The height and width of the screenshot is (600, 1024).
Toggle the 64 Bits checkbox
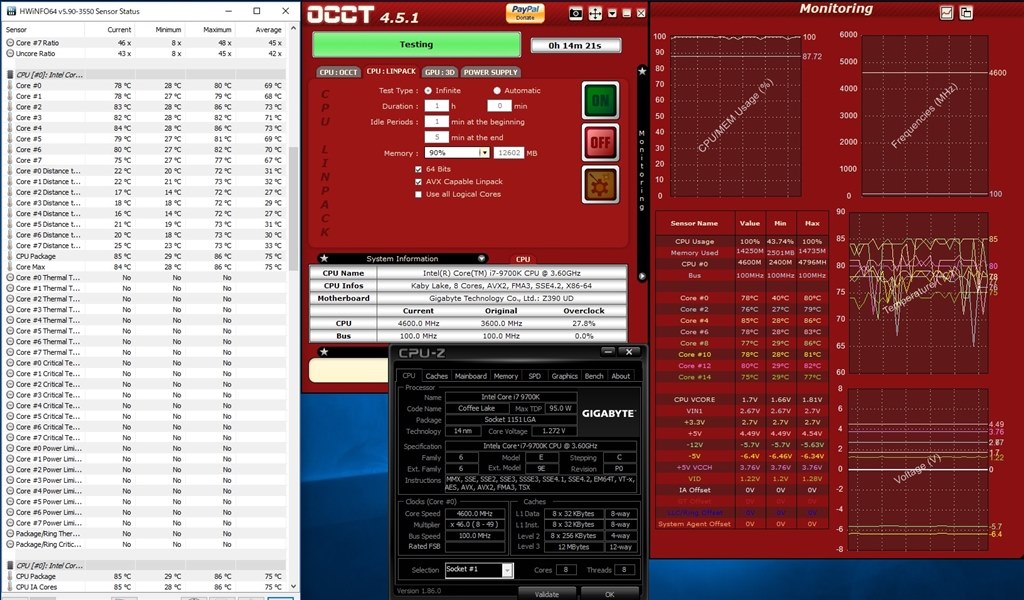pos(418,169)
